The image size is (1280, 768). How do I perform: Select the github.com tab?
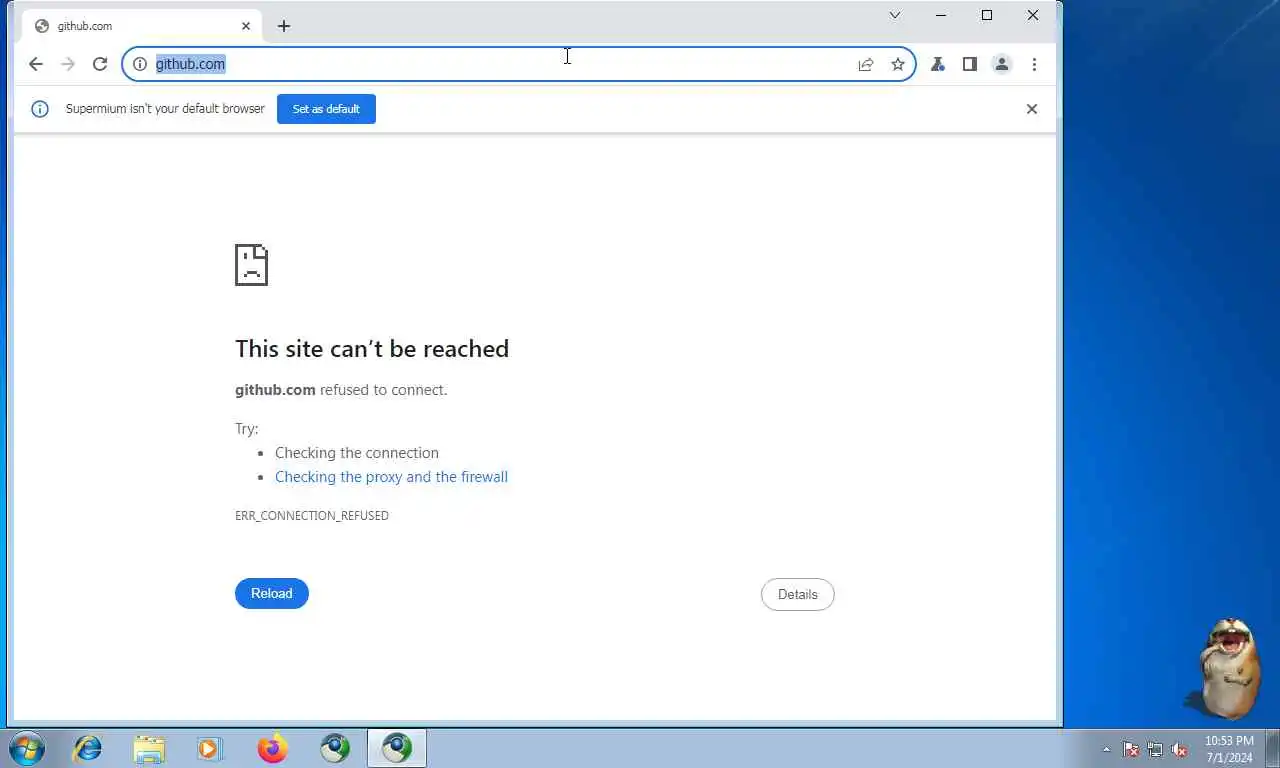[x=142, y=26]
